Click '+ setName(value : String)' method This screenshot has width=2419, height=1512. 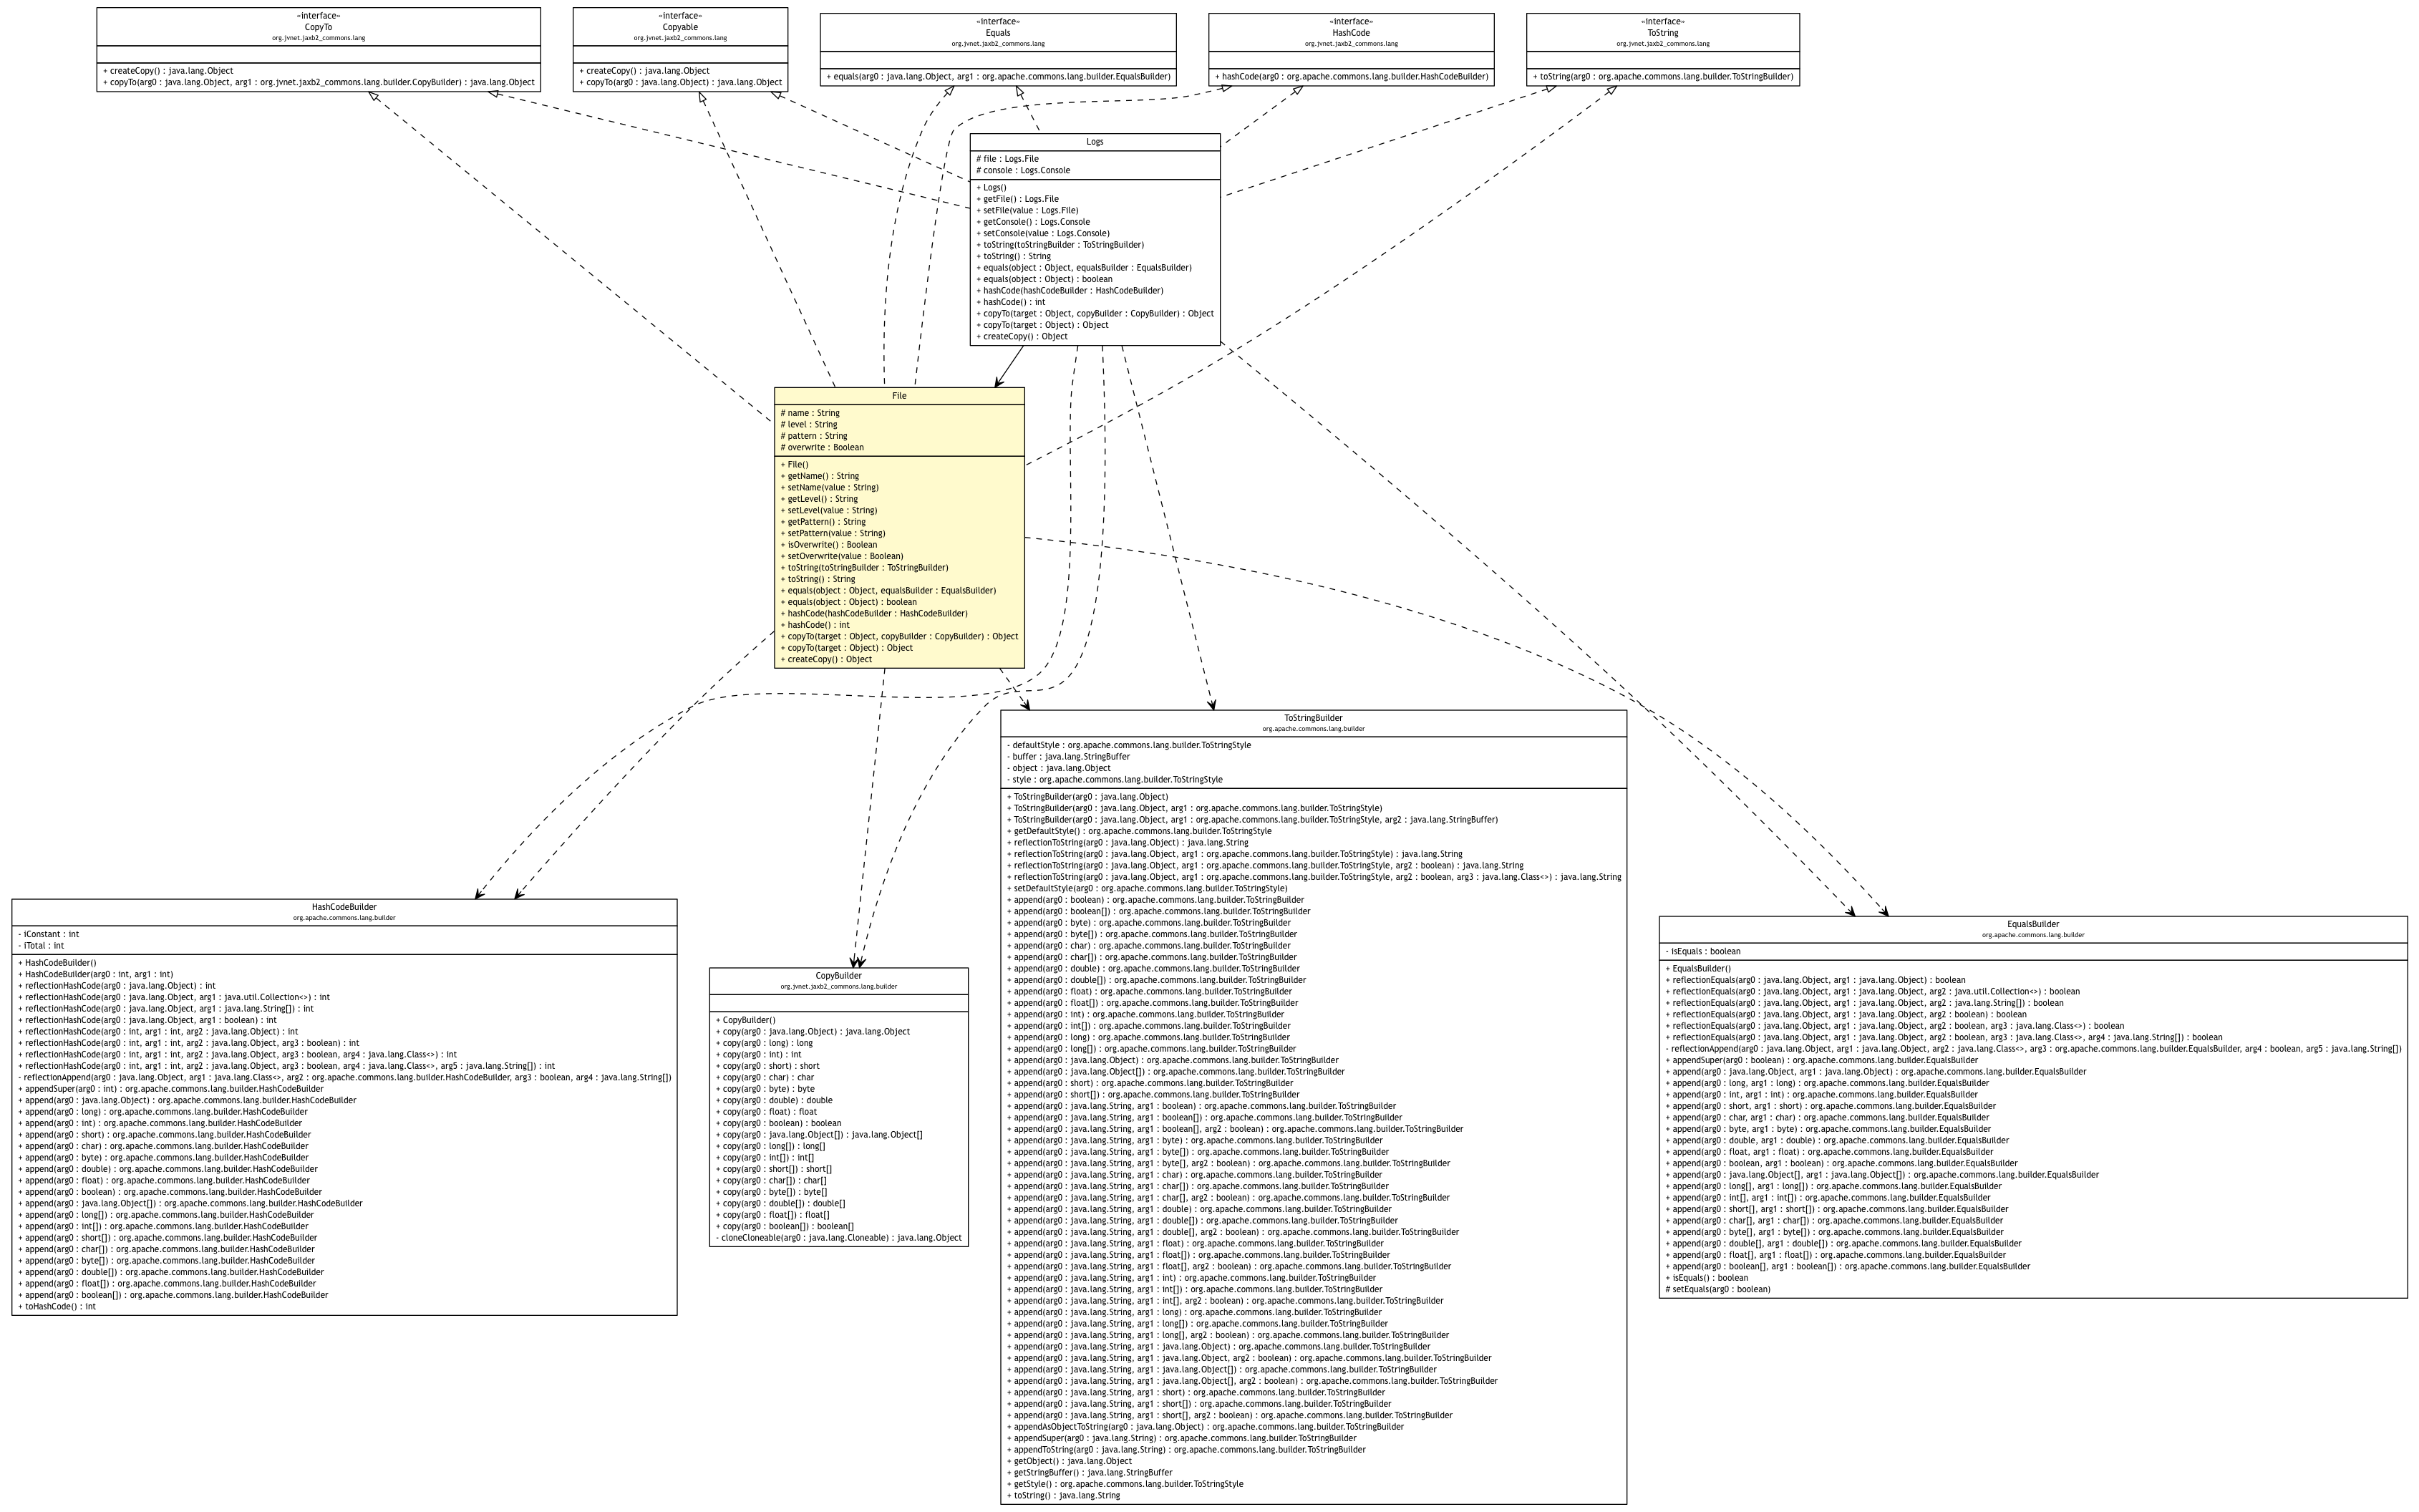pyautogui.click(x=829, y=488)
